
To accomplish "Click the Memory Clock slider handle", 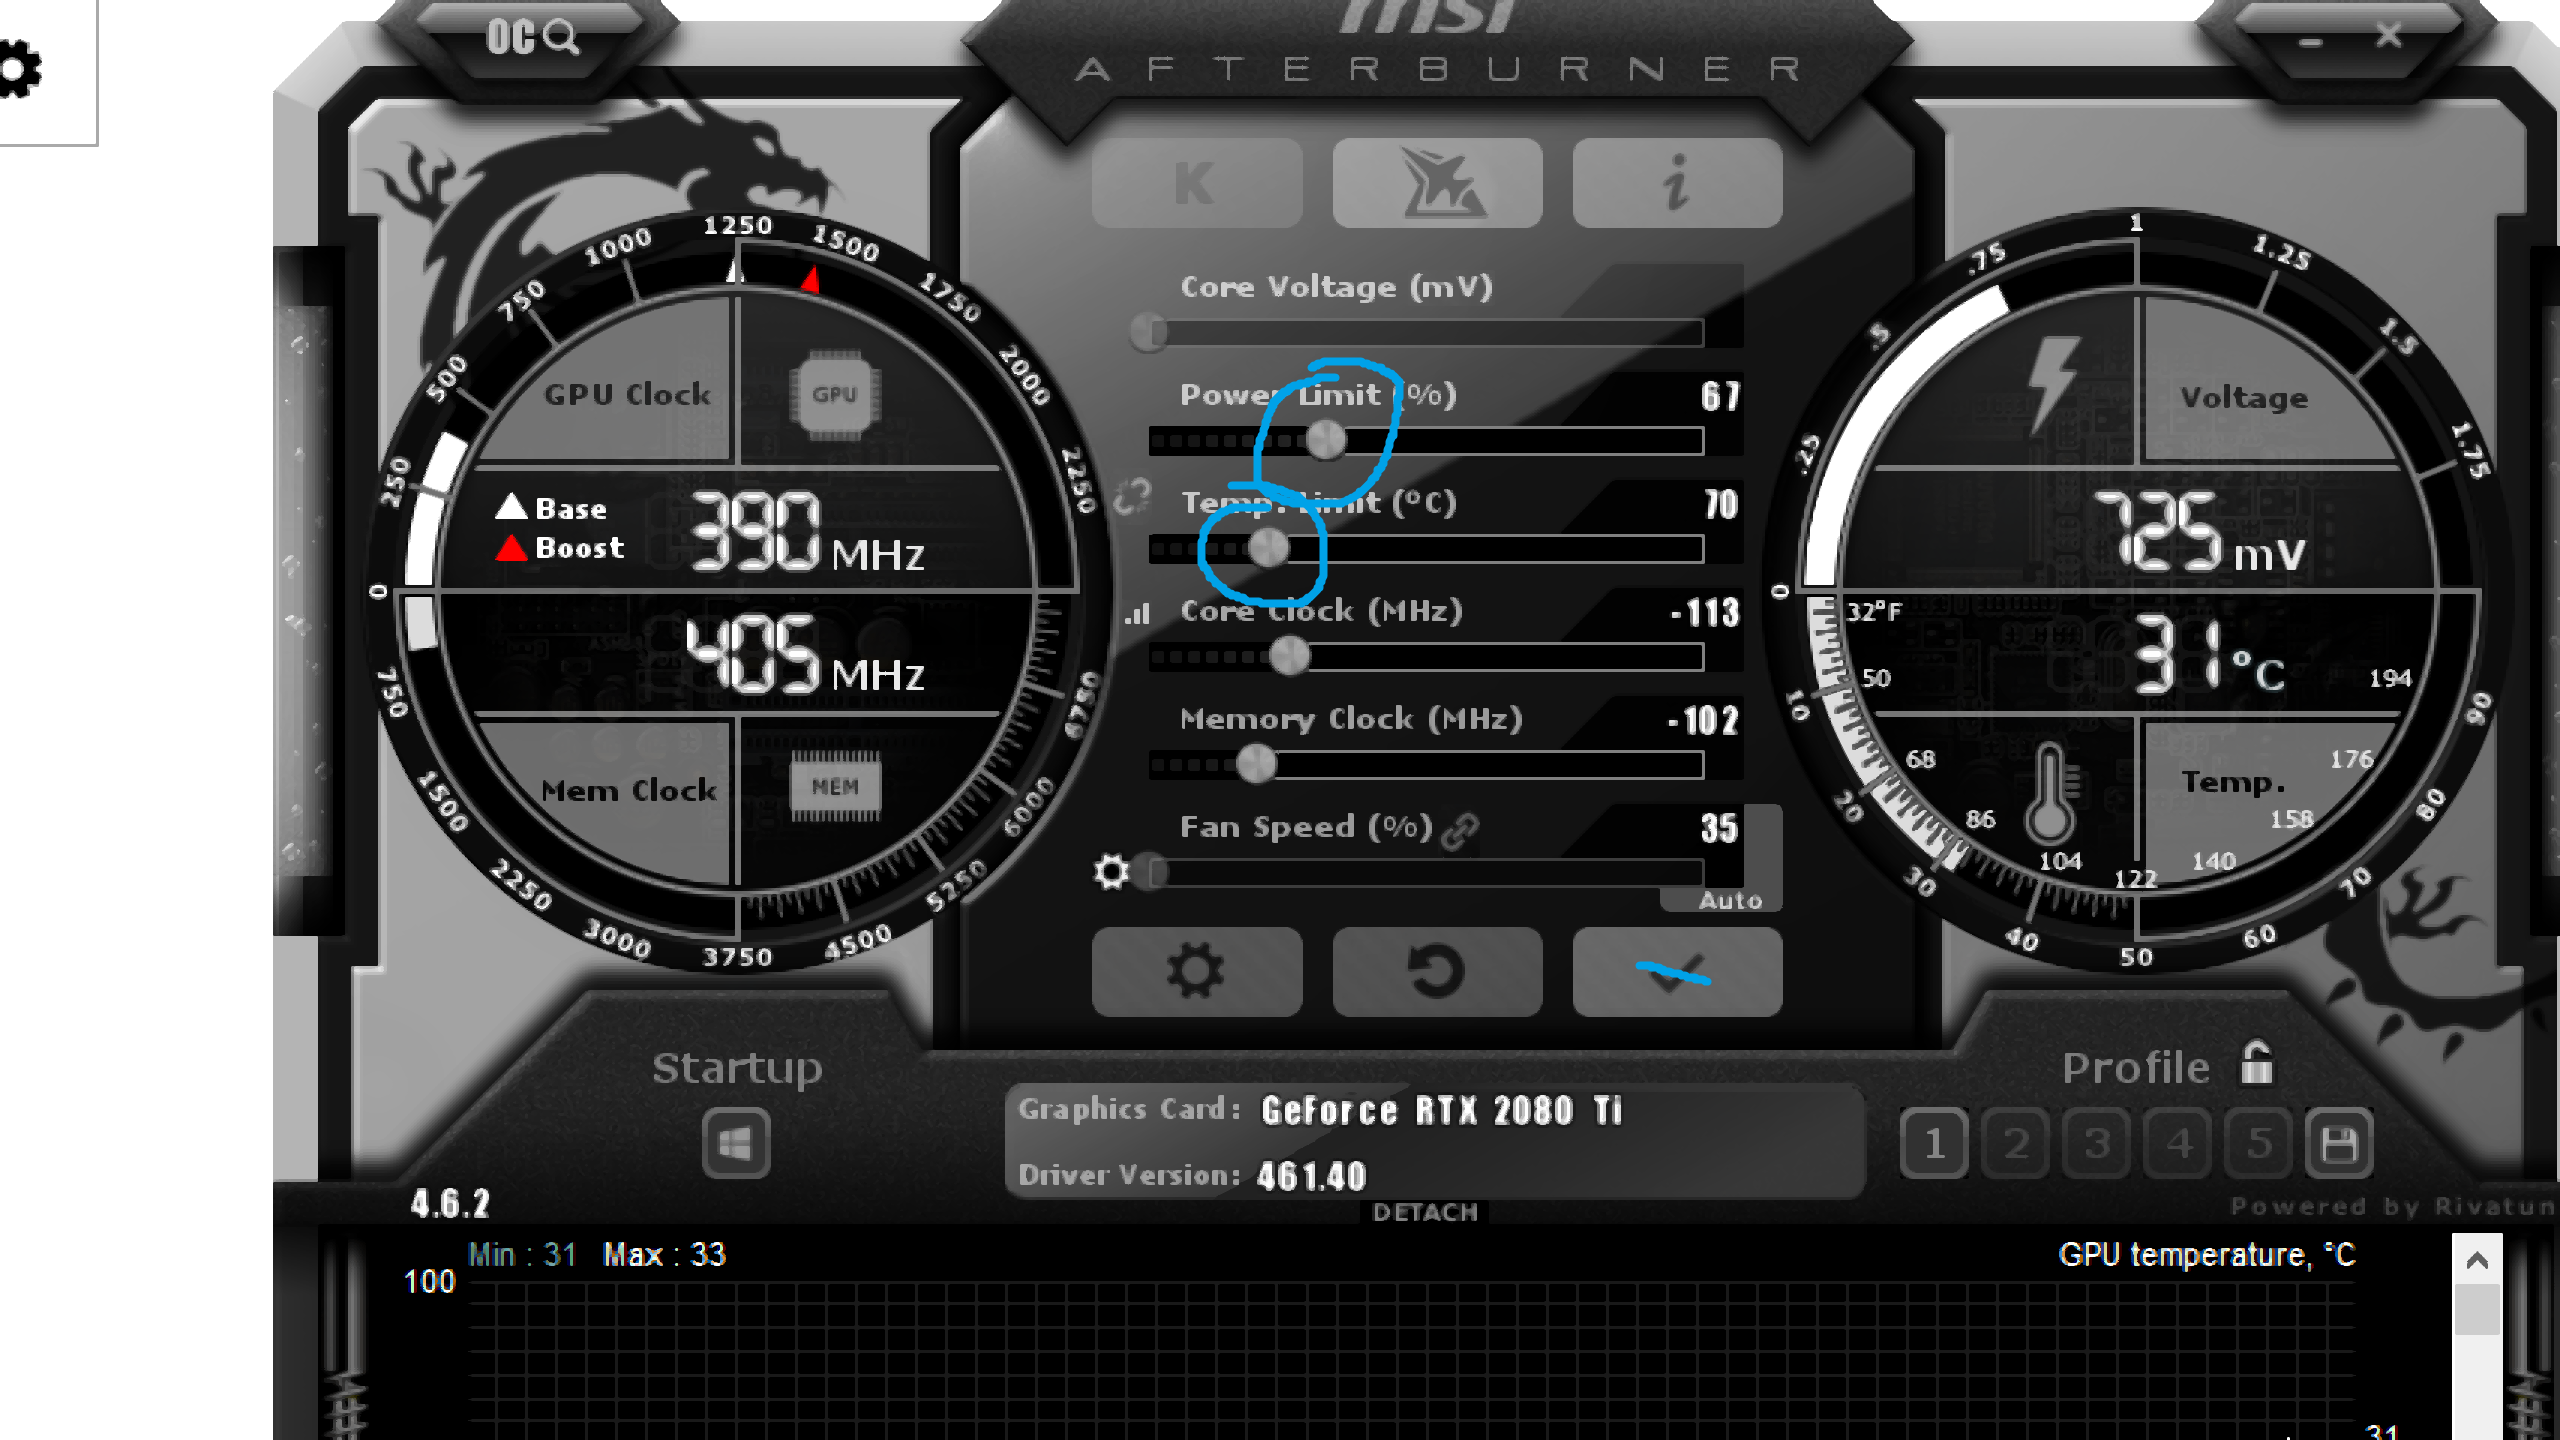I will coord(1256,764).
